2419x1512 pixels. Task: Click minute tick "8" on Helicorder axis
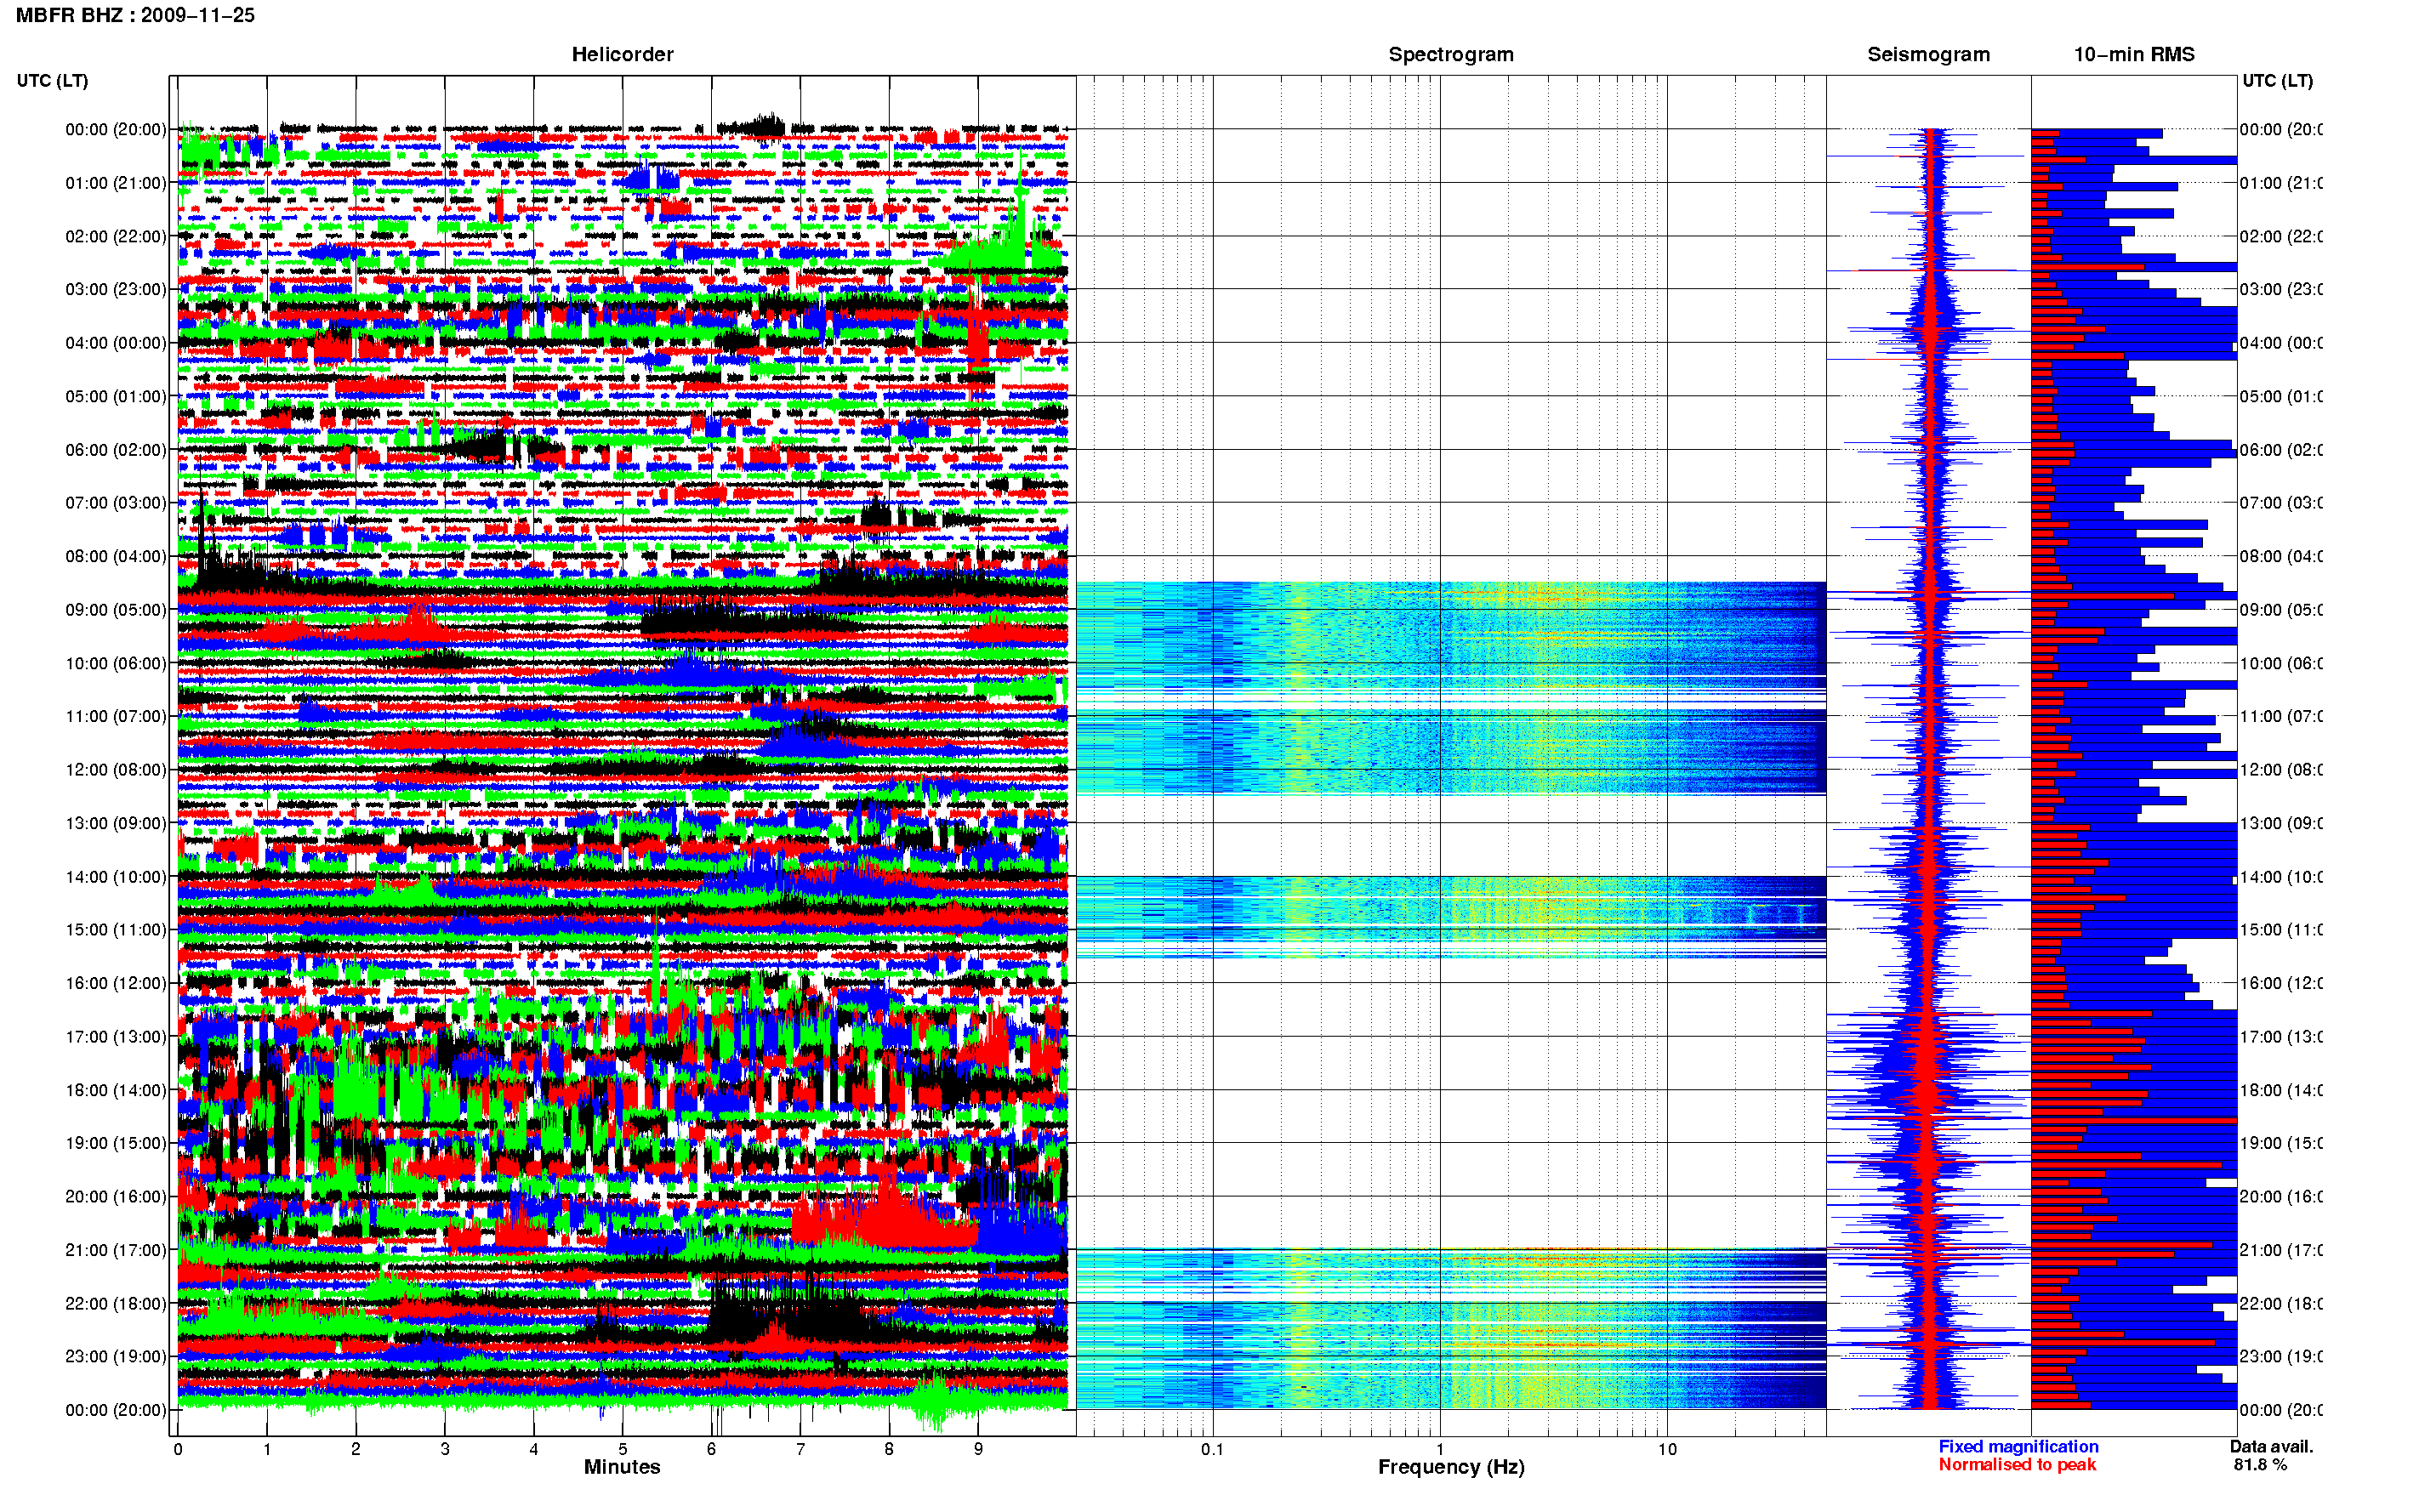pyautogui.click(x=889, y=1449)
